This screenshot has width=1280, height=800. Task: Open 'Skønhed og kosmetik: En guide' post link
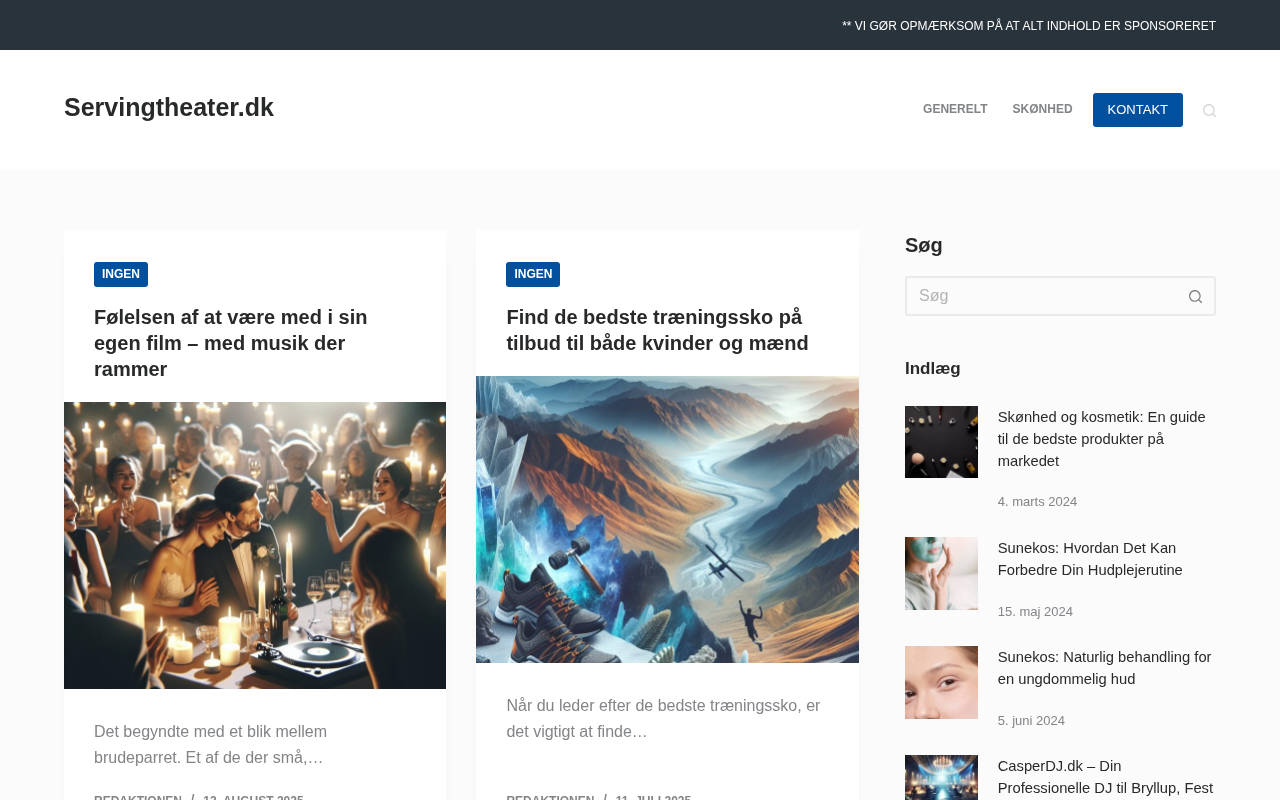1102,439
